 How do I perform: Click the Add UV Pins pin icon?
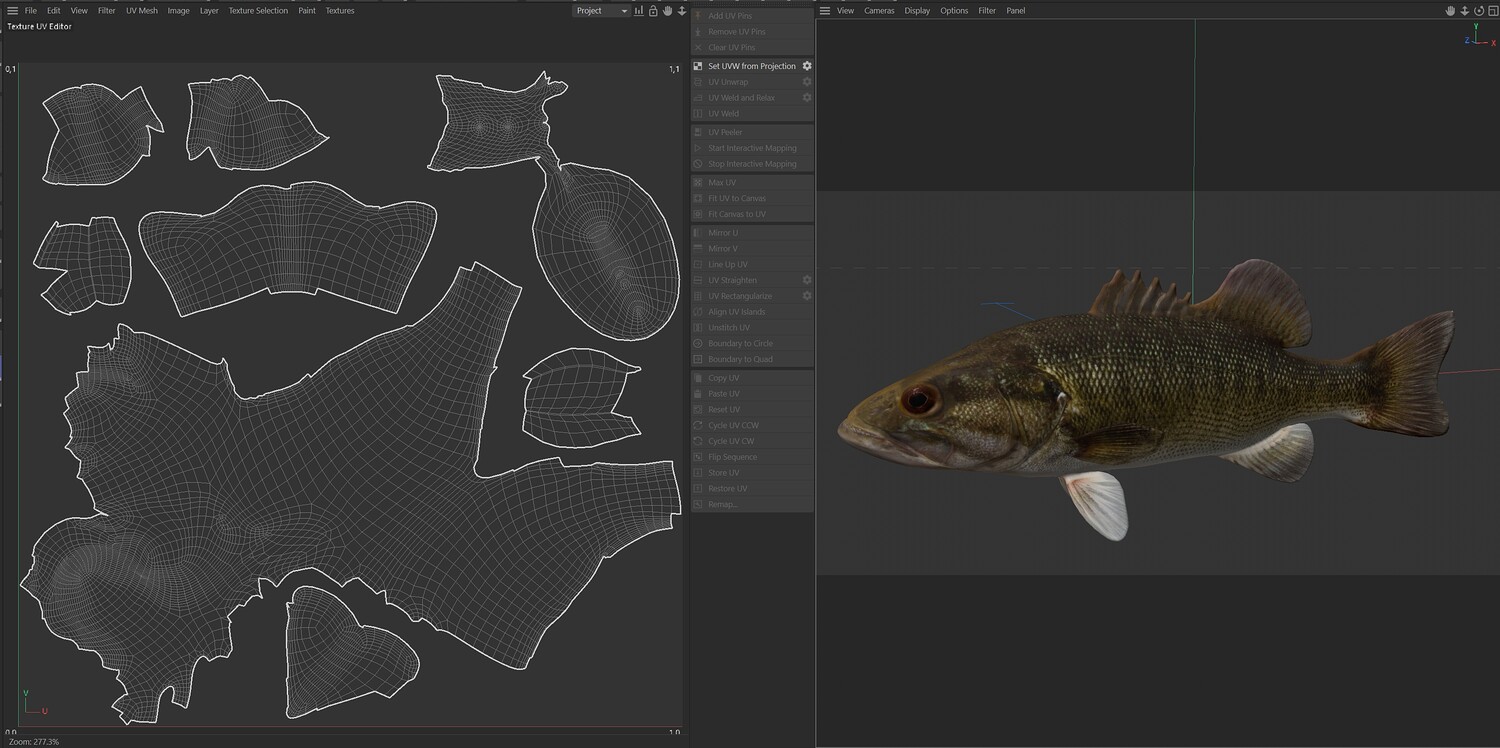pos(698,16)
